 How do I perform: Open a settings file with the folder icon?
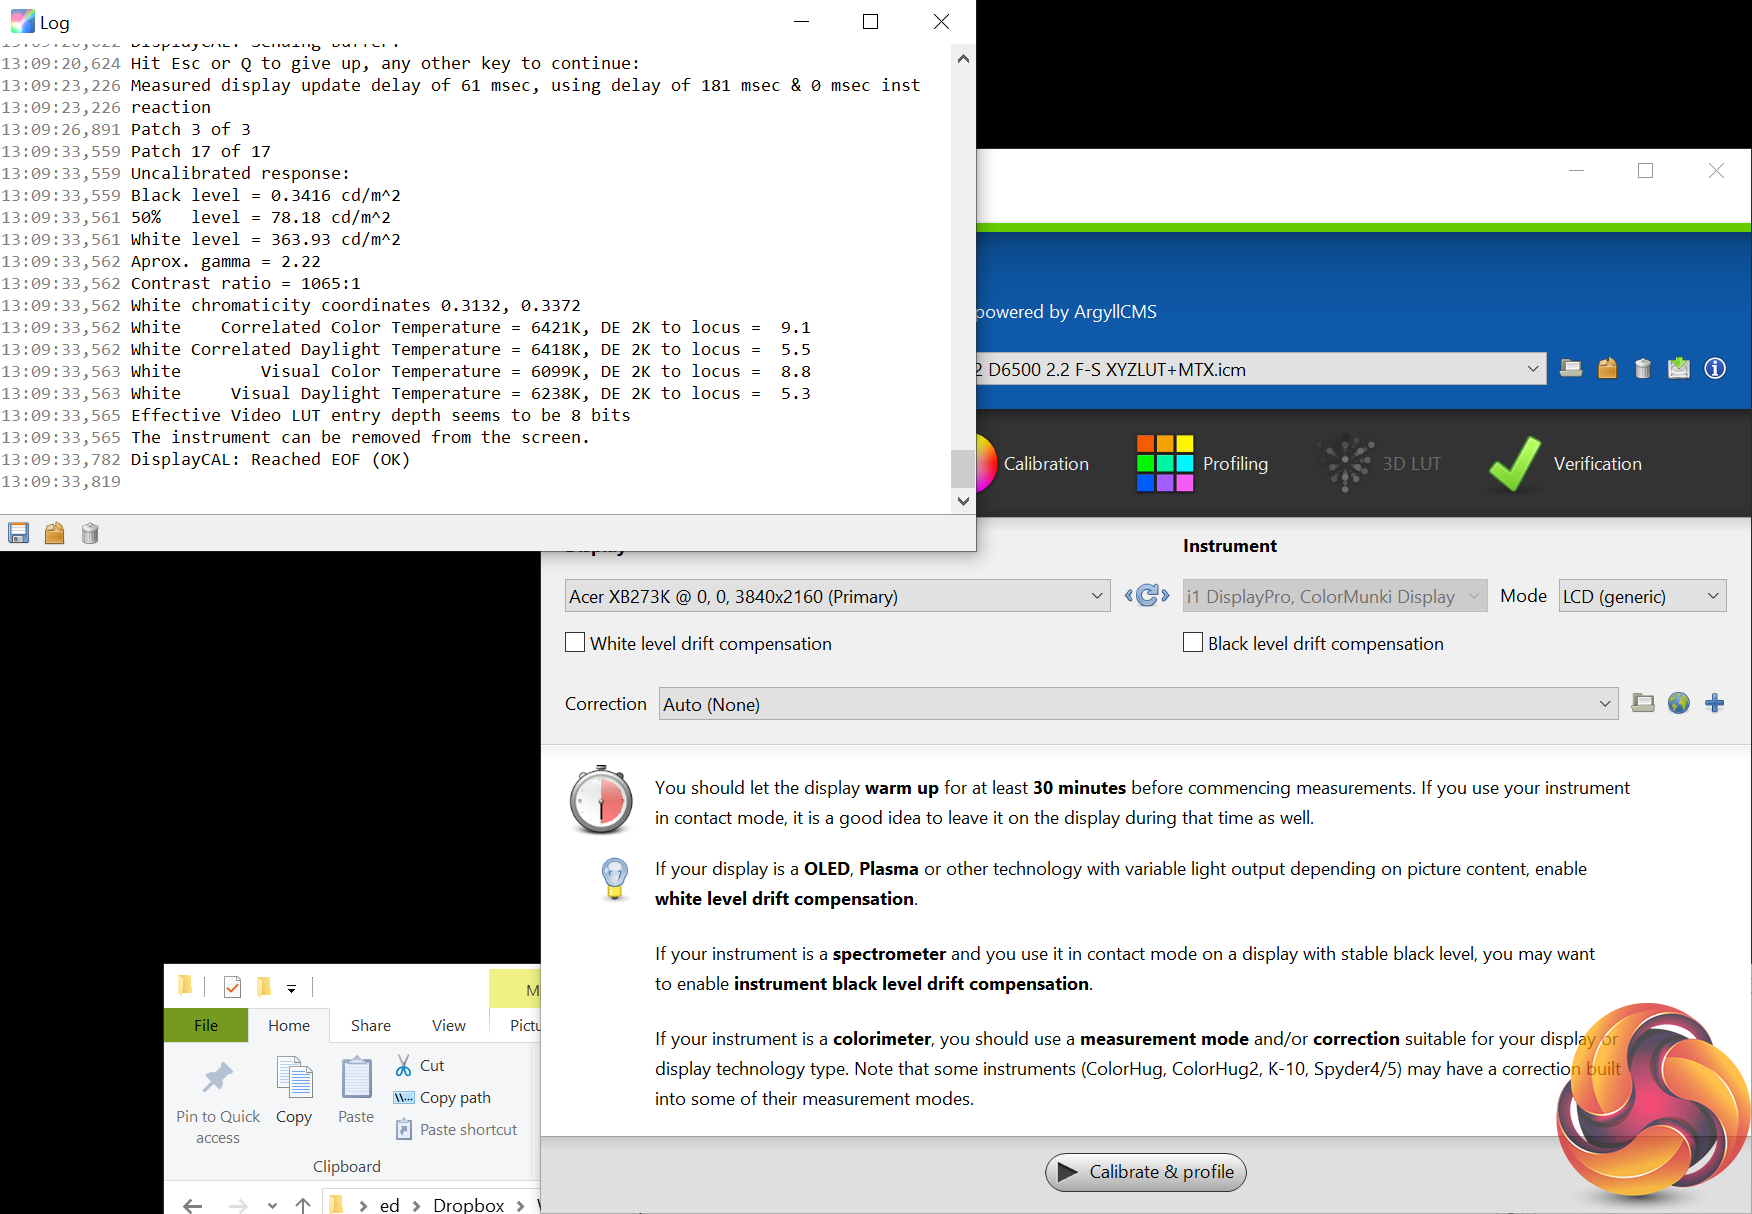tap(1571, 369)
